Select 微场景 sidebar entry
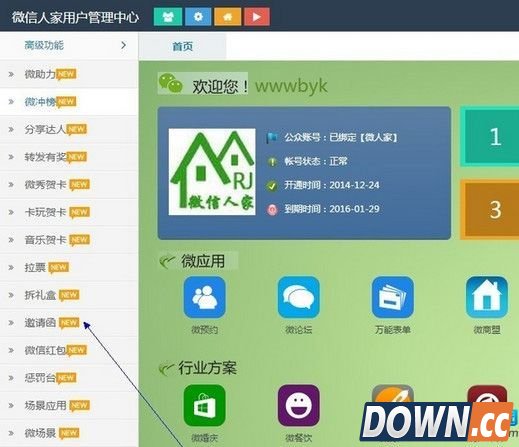Viewport: 519px width, 447px height. tap(69, 433)
